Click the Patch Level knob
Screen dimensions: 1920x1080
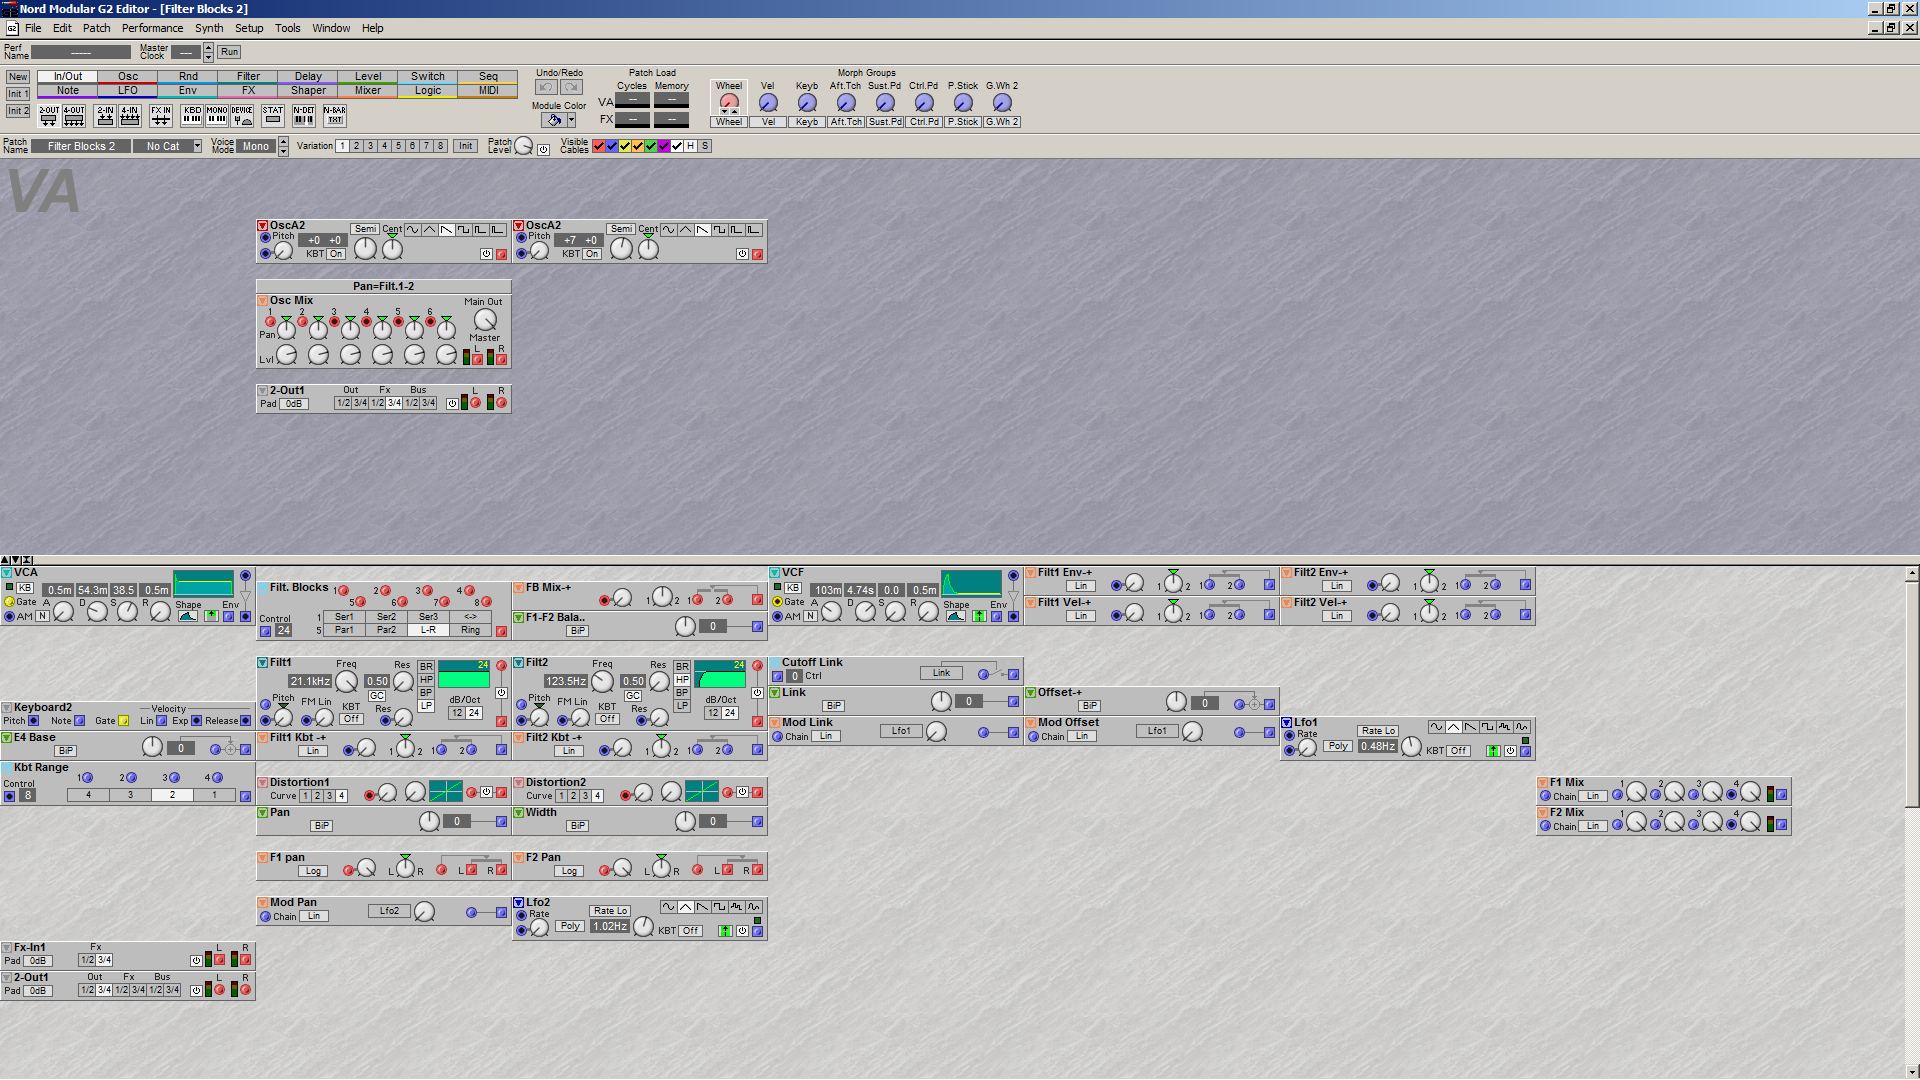[524, 147]
